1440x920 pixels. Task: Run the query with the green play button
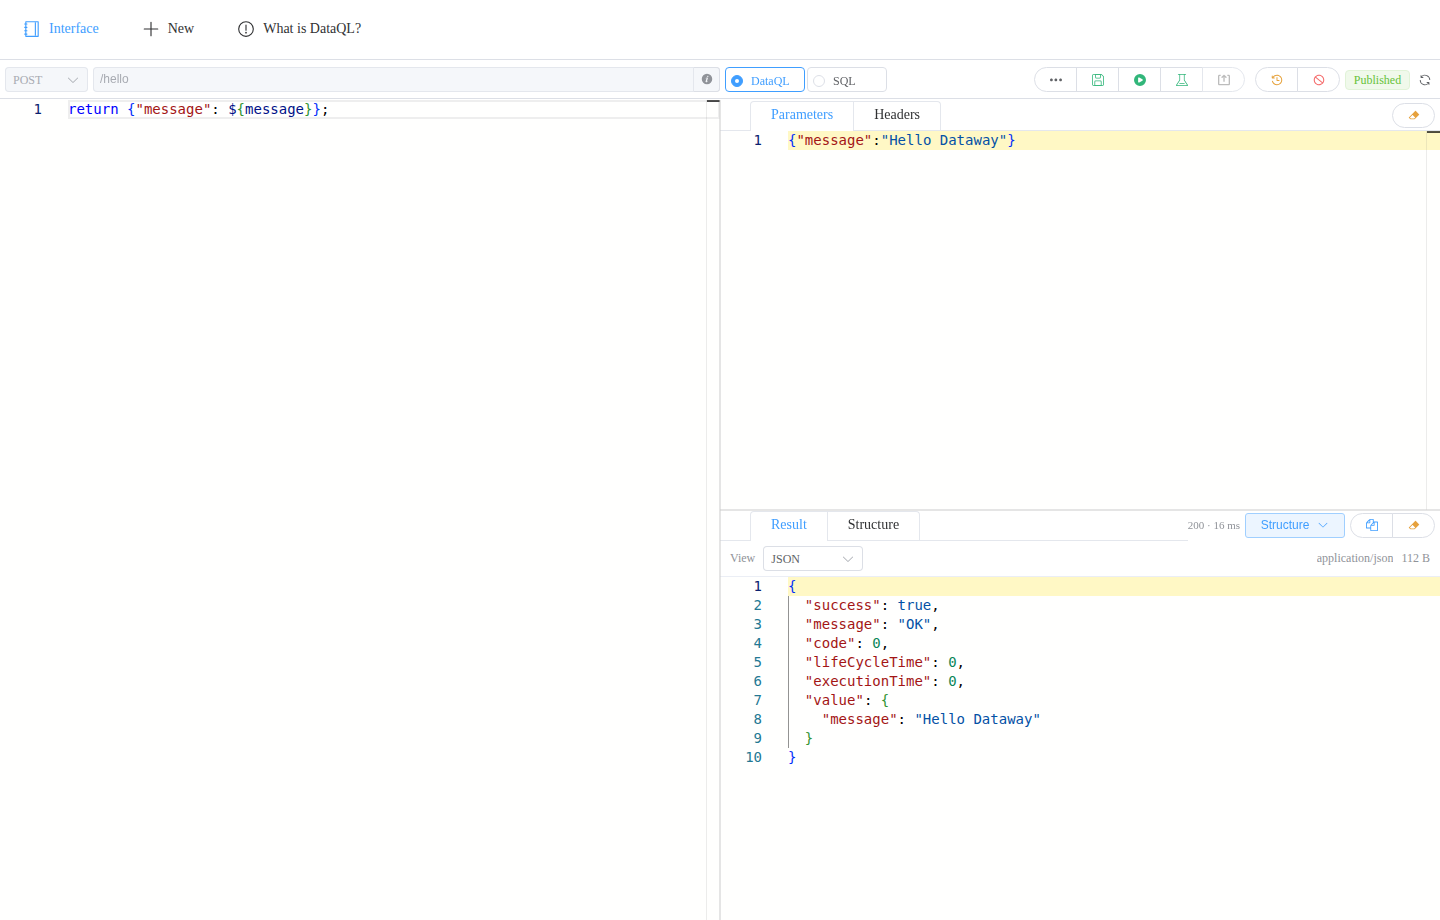click(x=1139, y=80)
